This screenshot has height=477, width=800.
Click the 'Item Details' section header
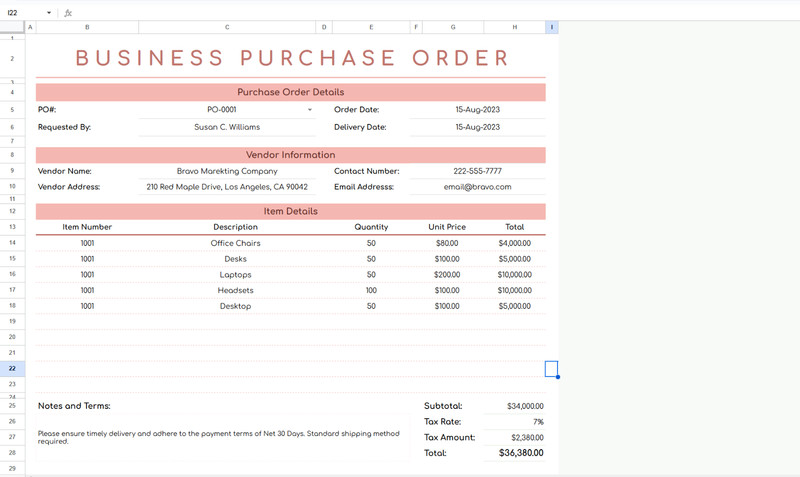(291, 211)
